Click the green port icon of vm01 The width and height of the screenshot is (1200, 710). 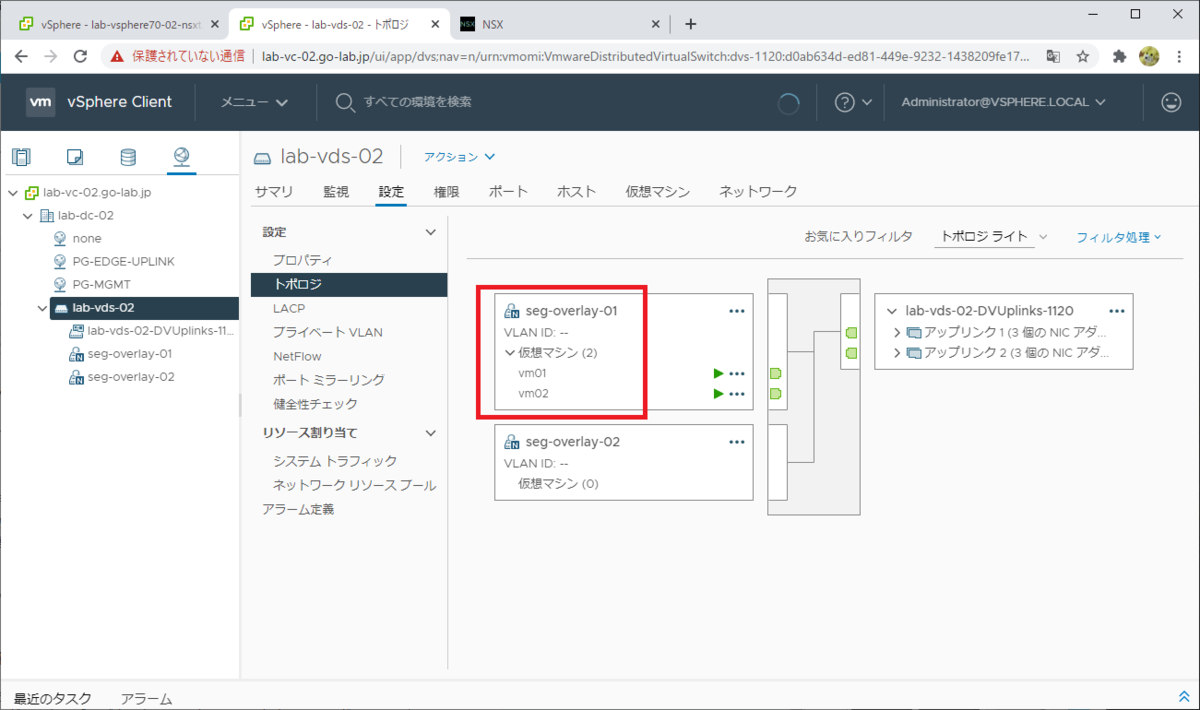[775, 373]
